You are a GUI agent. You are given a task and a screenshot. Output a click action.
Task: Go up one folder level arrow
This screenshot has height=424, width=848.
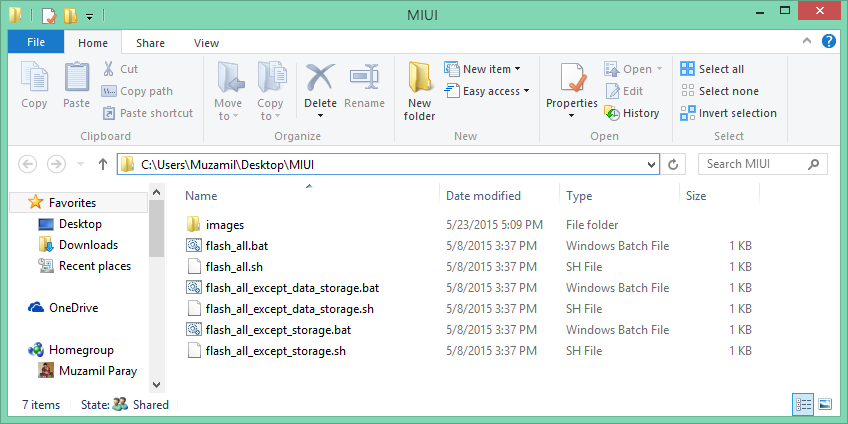103,164
